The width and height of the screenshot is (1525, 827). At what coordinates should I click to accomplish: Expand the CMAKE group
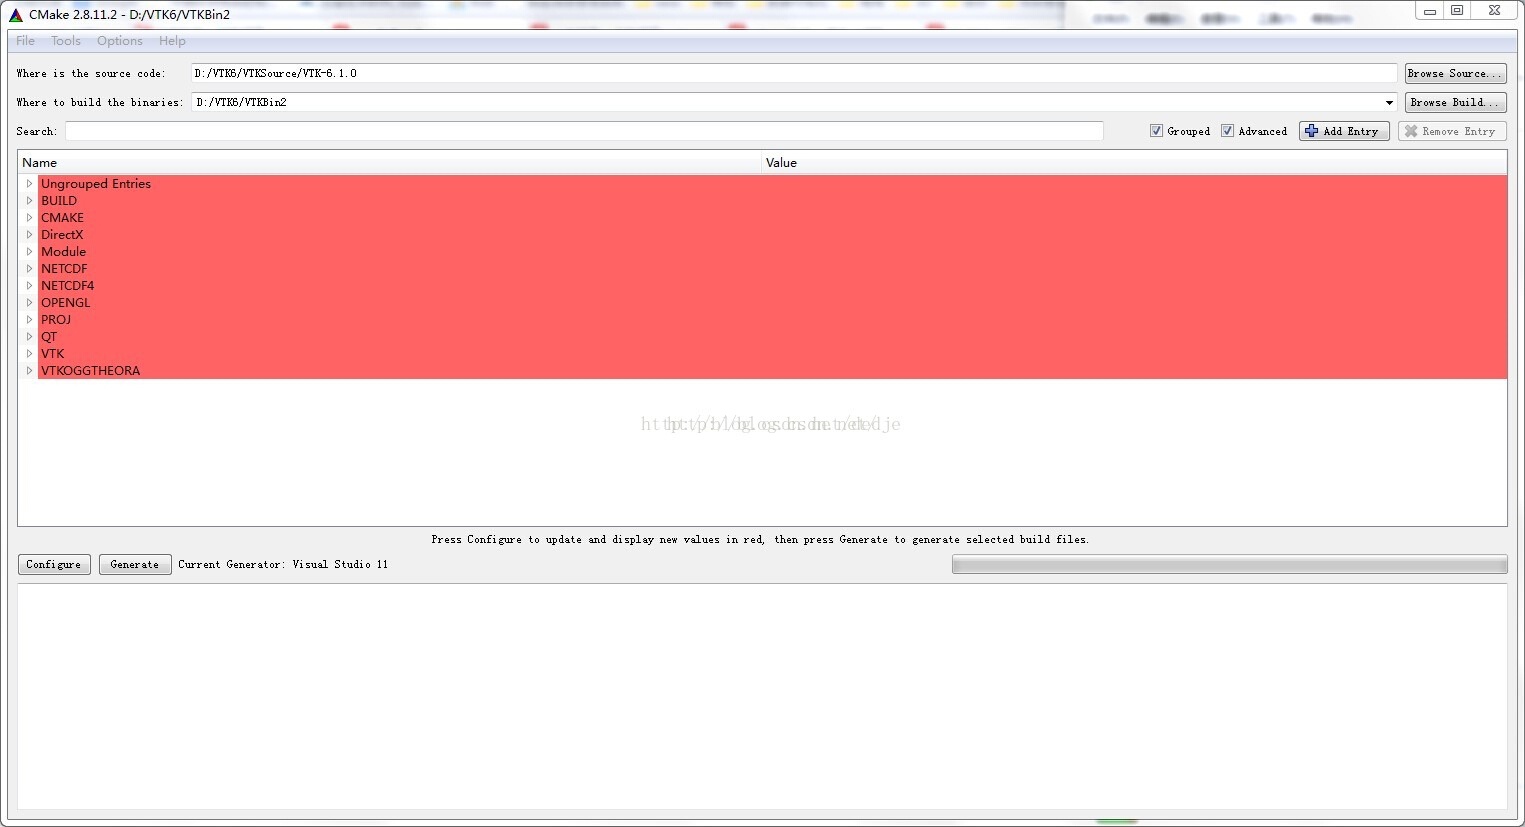[x=29, y=218]
